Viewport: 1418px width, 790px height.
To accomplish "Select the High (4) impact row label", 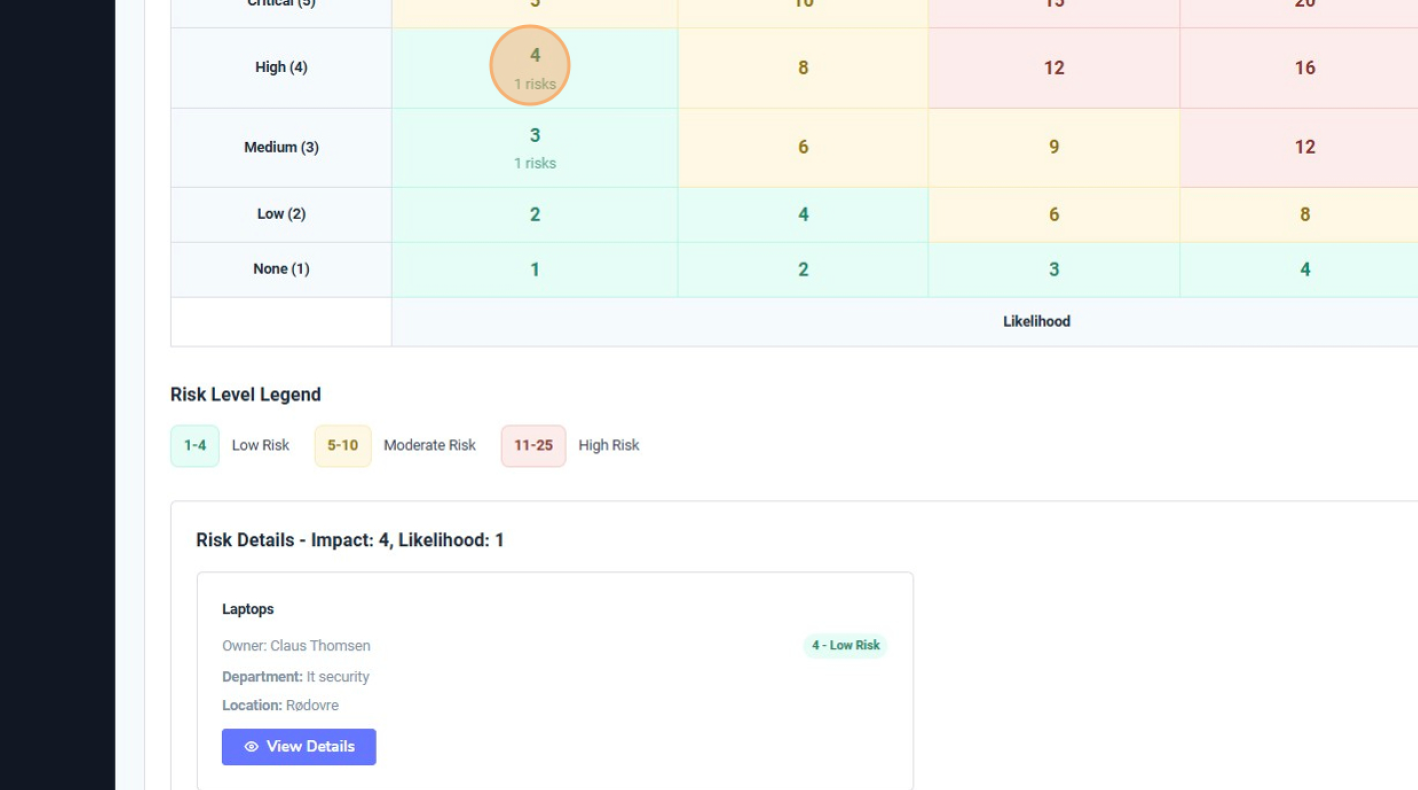I will [x=281, y=67].
